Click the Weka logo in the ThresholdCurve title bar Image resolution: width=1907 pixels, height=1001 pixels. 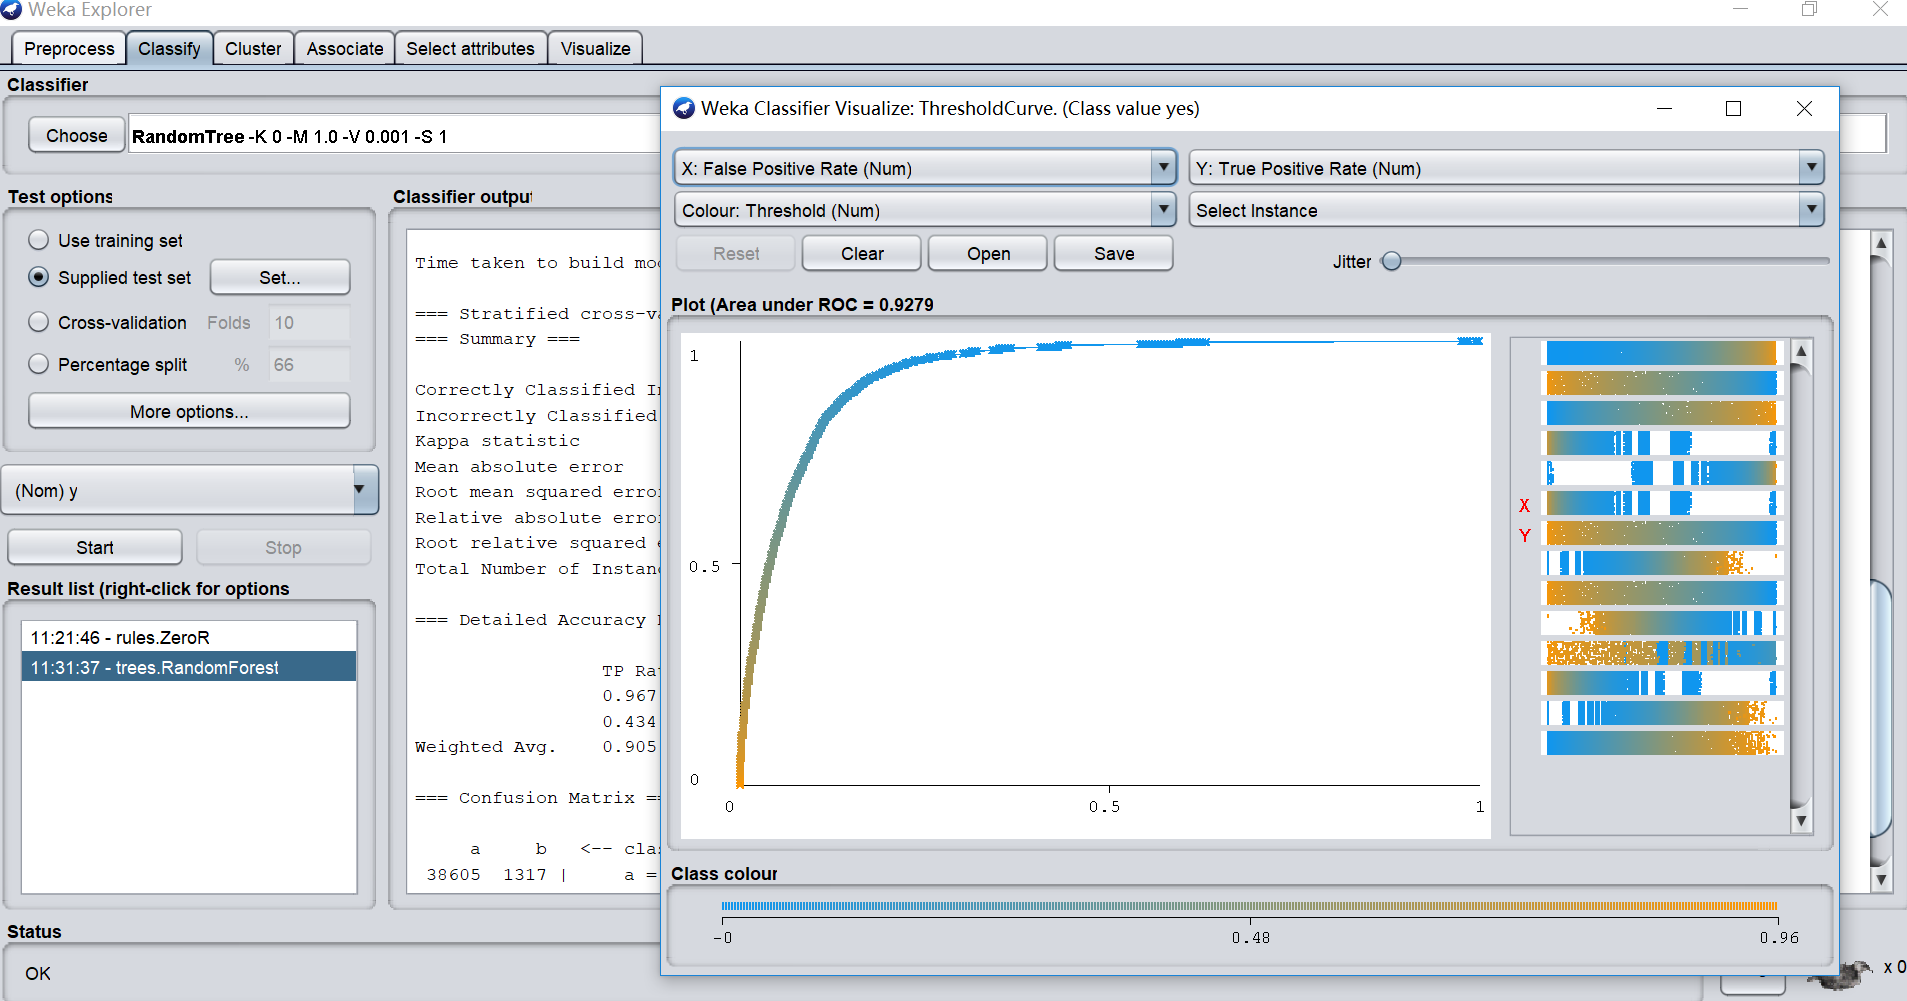tap(684, 108)
